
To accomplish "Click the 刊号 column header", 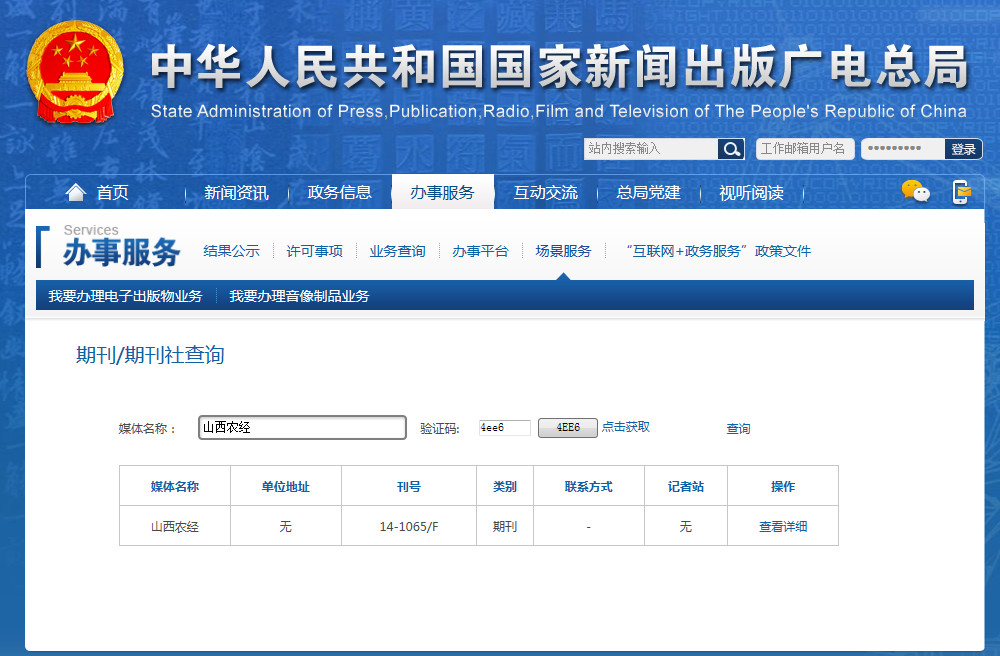I will [x=409, y=486].
